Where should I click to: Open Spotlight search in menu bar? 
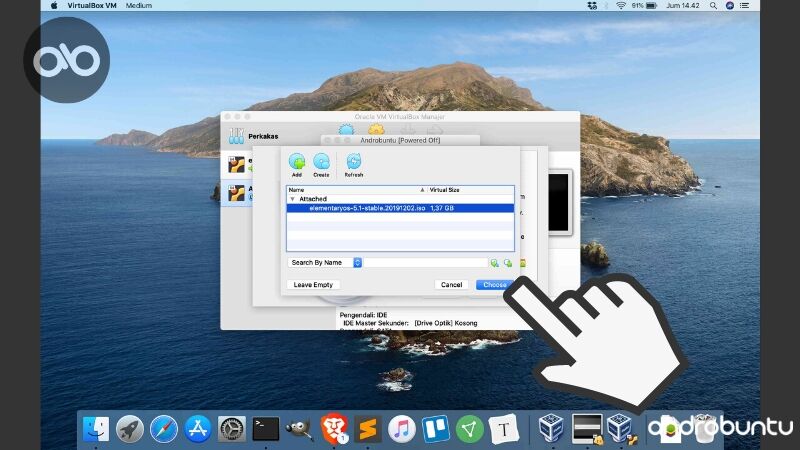713,6
